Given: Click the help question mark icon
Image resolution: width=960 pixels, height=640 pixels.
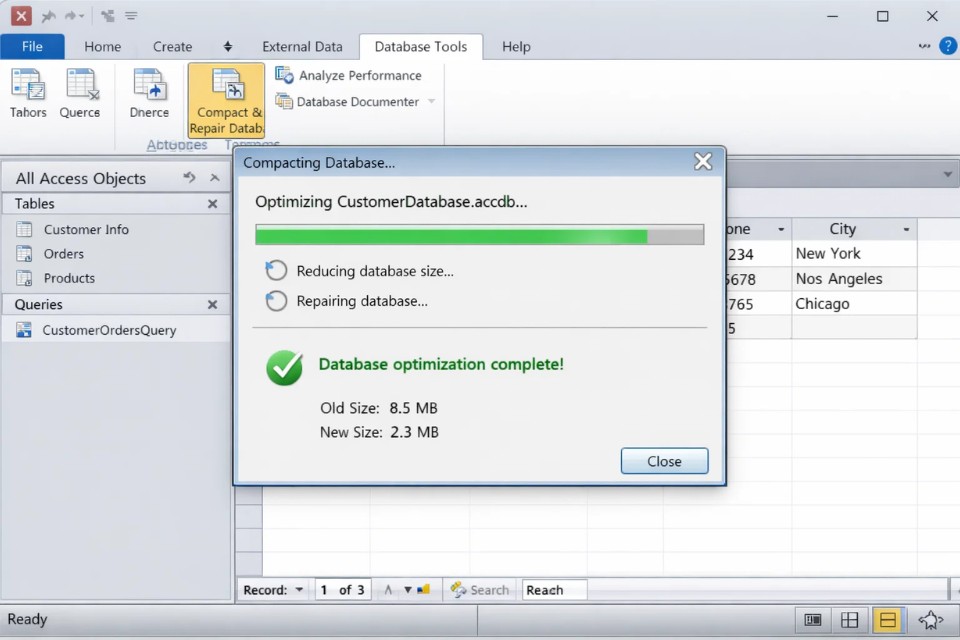Looking at the screenshot, I should (947, 46).
